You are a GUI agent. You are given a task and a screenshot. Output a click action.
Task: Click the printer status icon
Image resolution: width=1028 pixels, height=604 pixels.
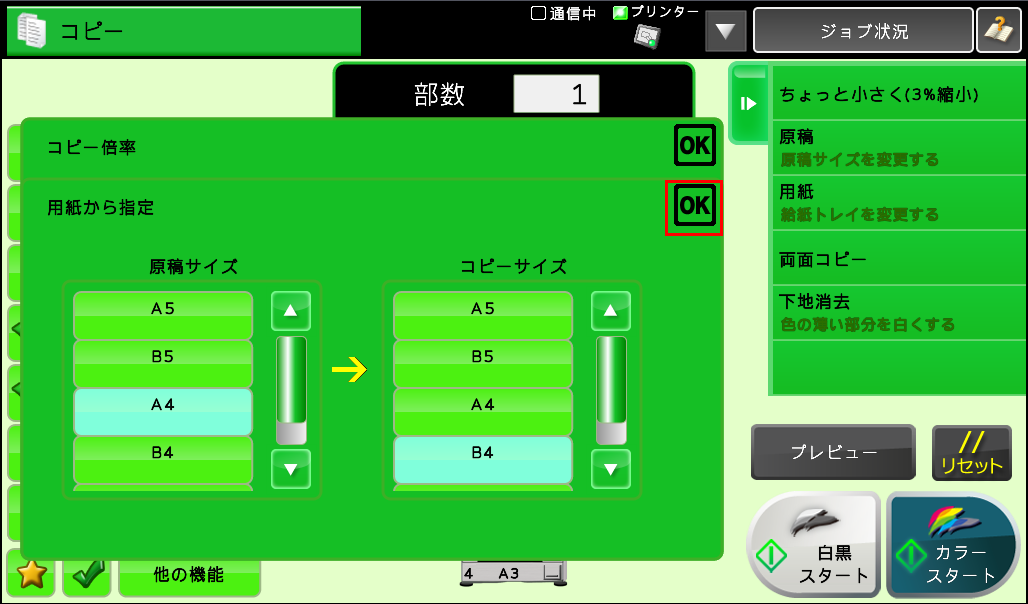click(647, 35)
